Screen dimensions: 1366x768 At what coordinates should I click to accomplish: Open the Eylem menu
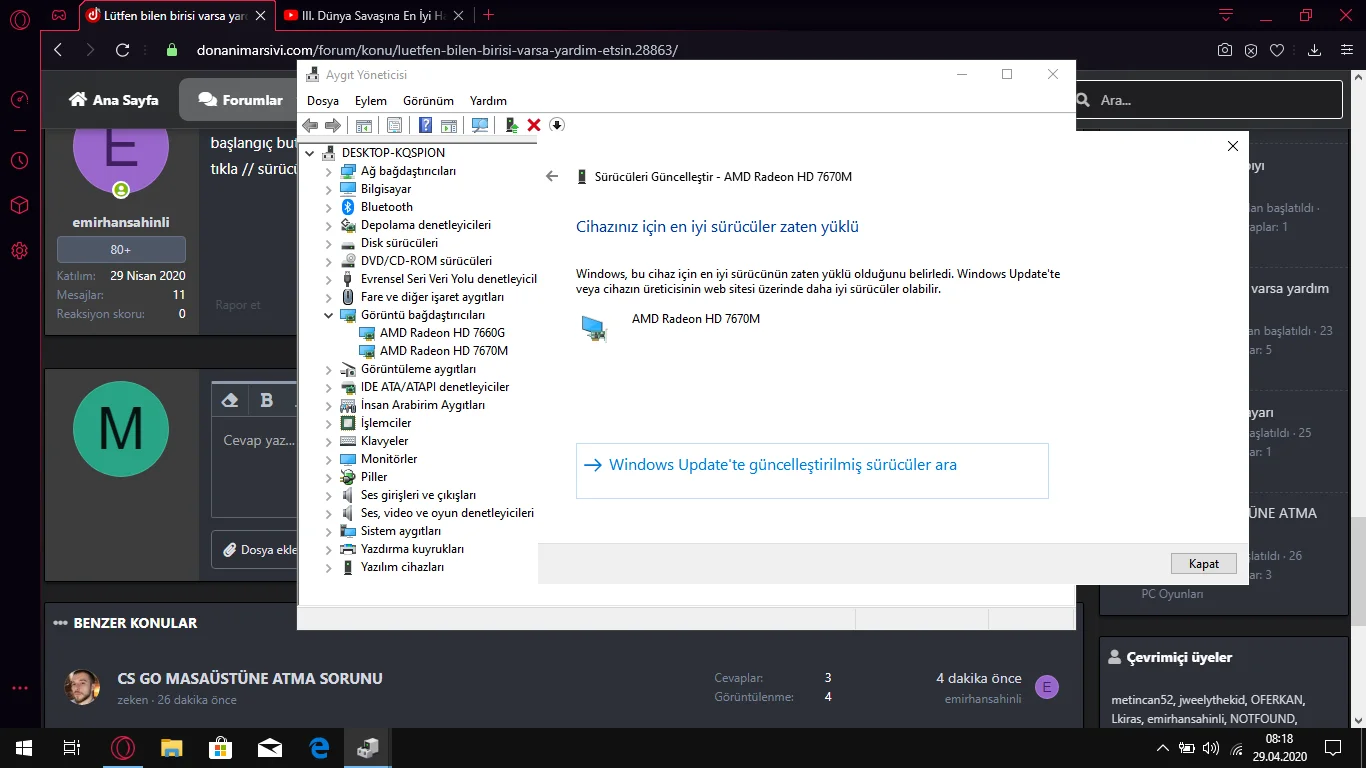[x=371, y=101]
